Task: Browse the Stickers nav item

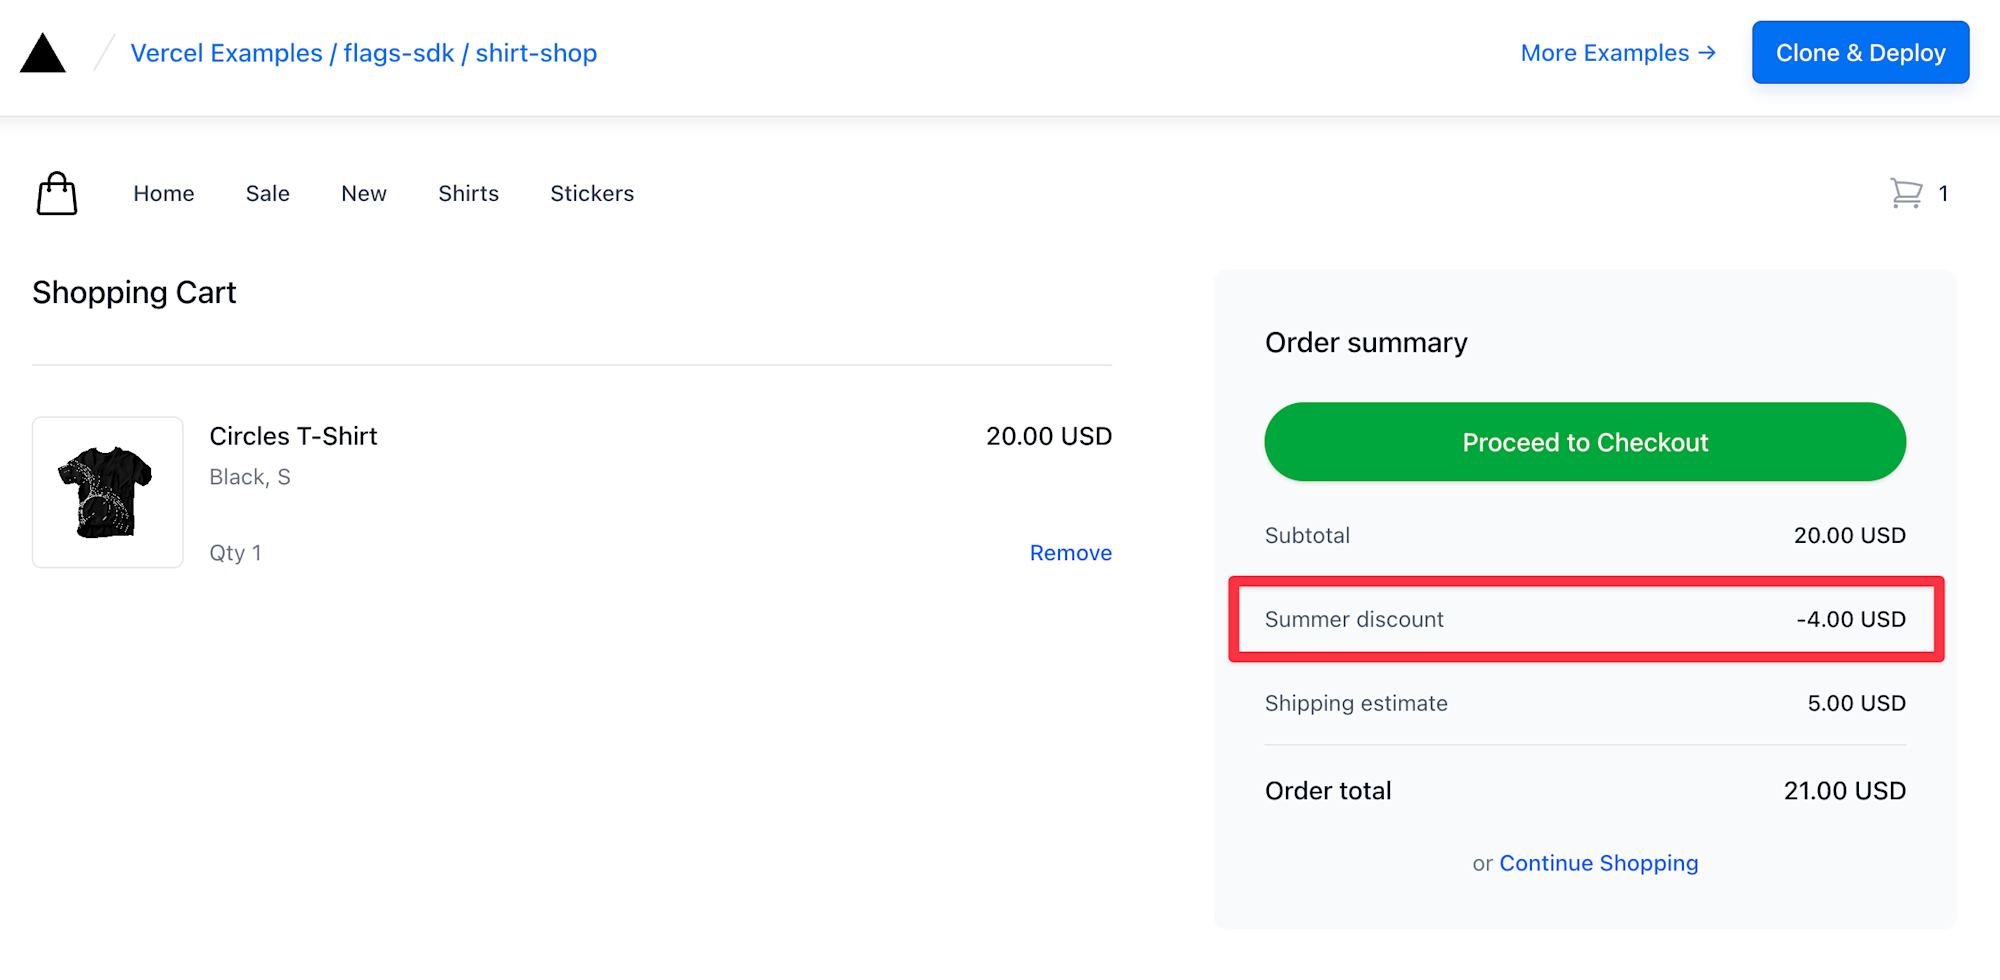Action: (592, 193)
